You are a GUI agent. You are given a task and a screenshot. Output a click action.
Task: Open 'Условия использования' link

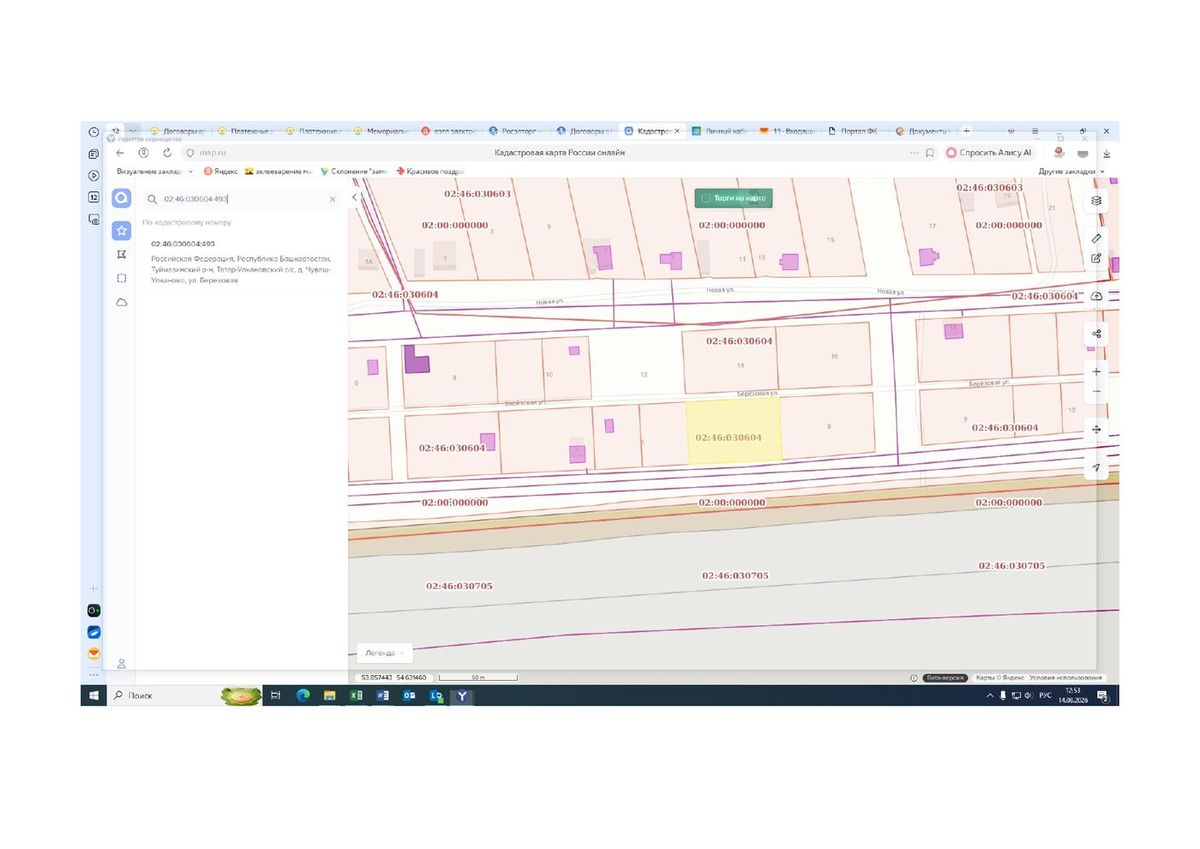pyautogui.click(x=1064, y=677)
